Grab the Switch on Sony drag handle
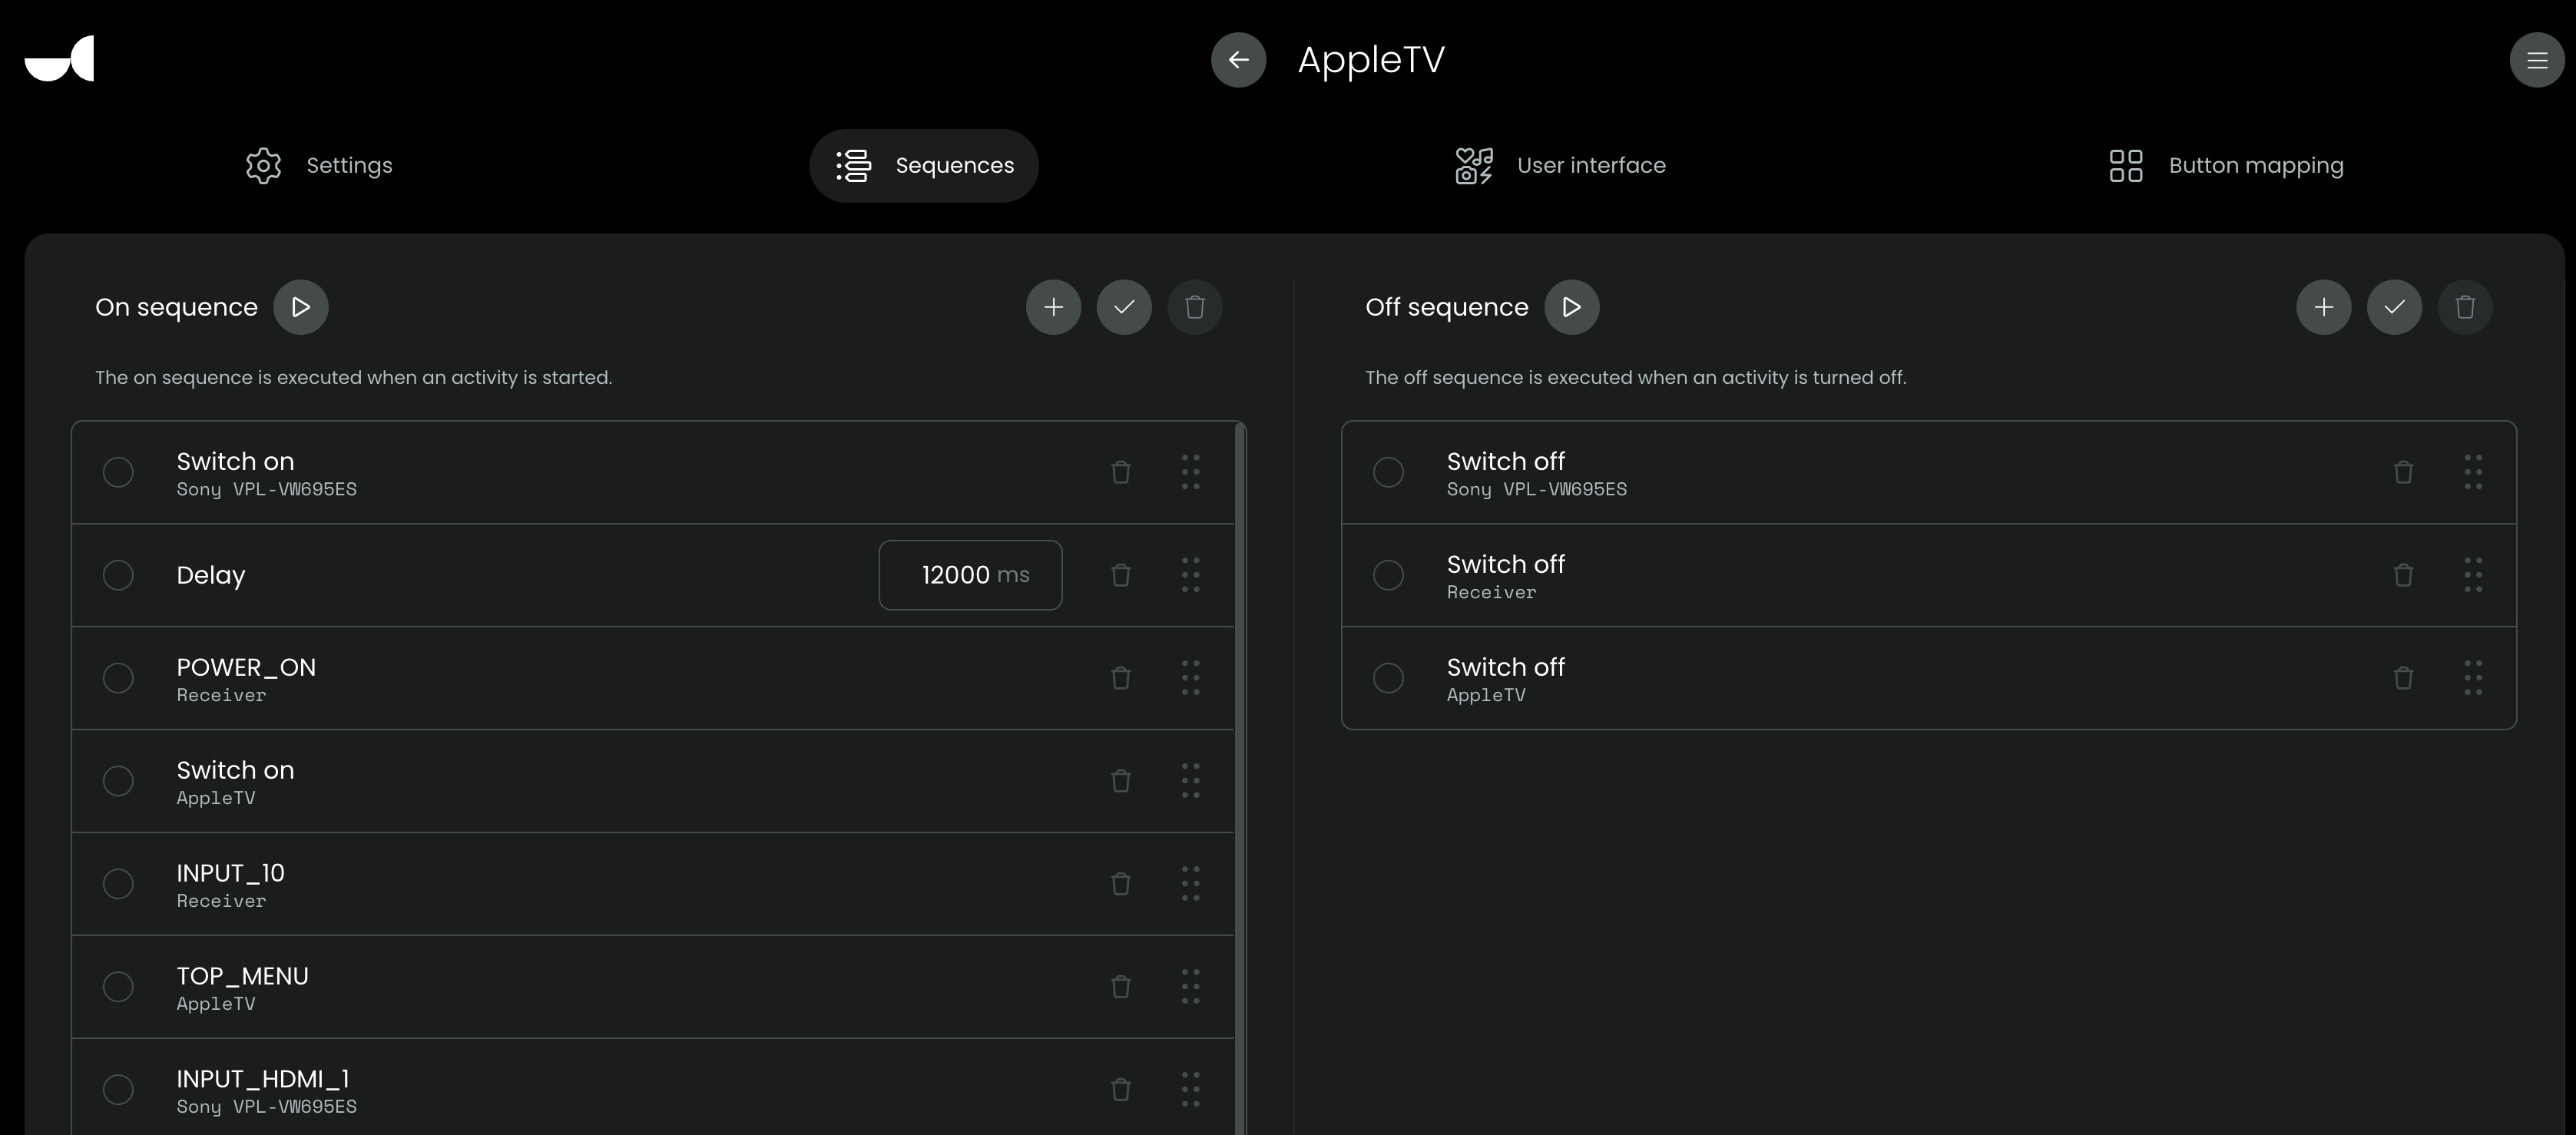 pos(1190,472)
